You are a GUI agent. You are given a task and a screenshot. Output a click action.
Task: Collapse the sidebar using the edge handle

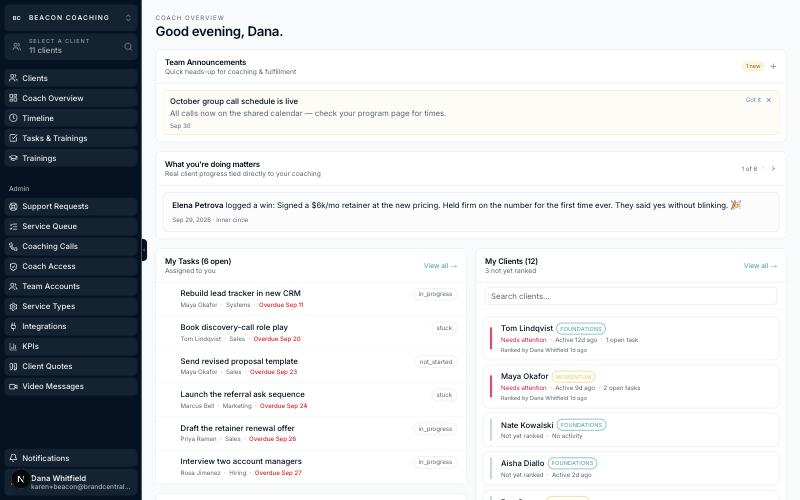[x=144, y=250]
